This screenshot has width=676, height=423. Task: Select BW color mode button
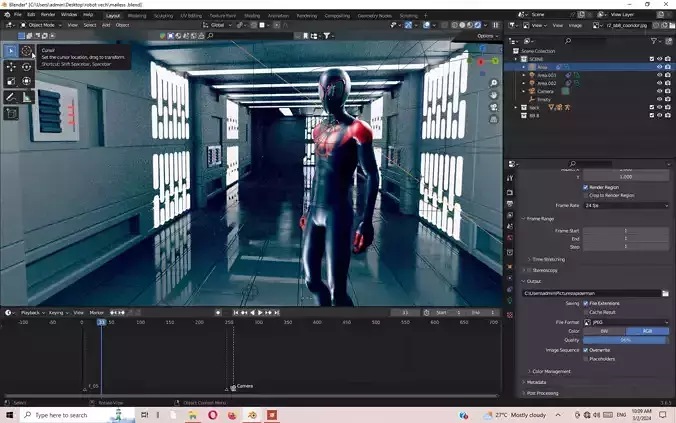pyautogui.click(x=604, y=331)
